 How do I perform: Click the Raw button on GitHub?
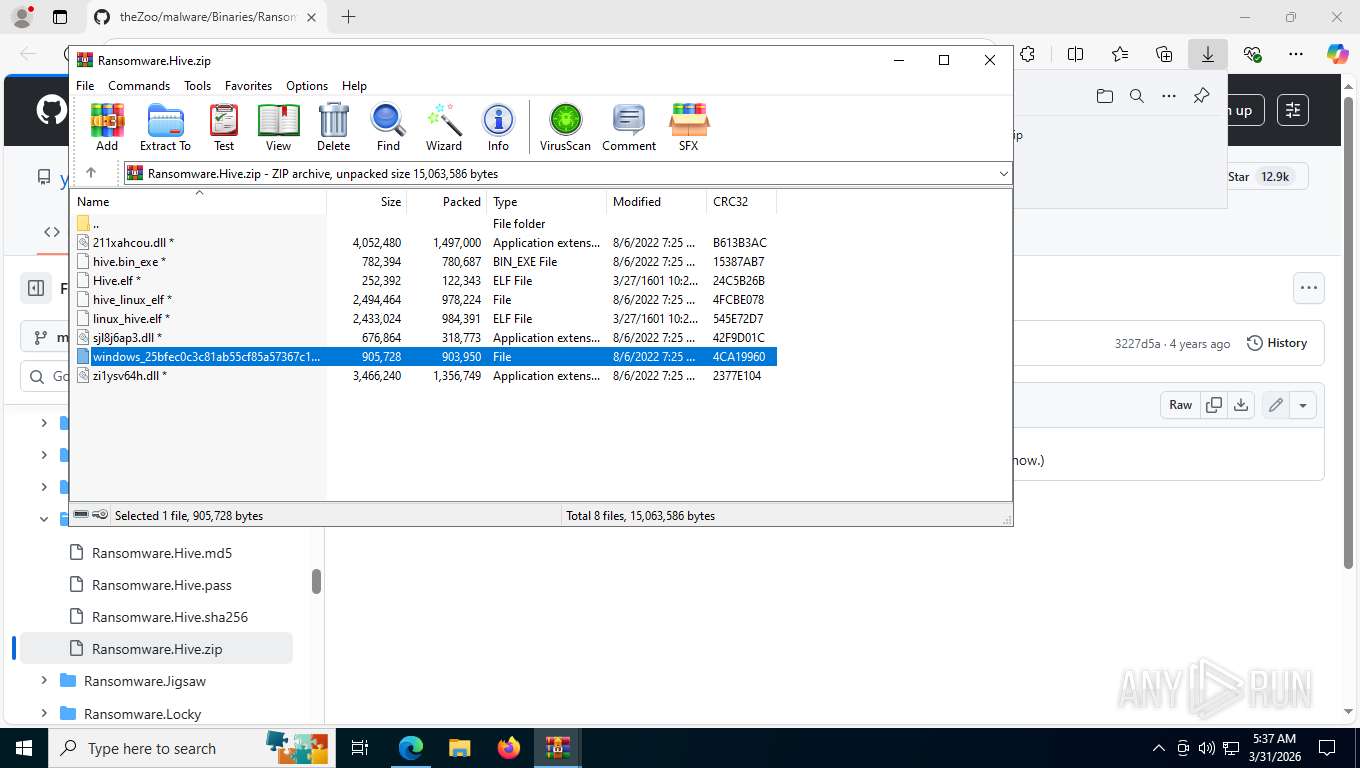click(1180, 405)
